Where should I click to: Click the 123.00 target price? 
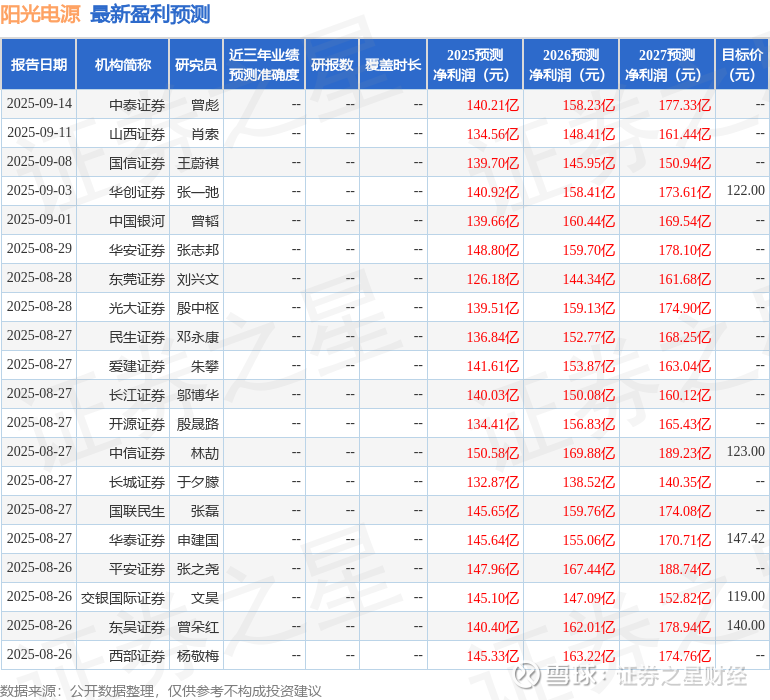tap(745, 451)
